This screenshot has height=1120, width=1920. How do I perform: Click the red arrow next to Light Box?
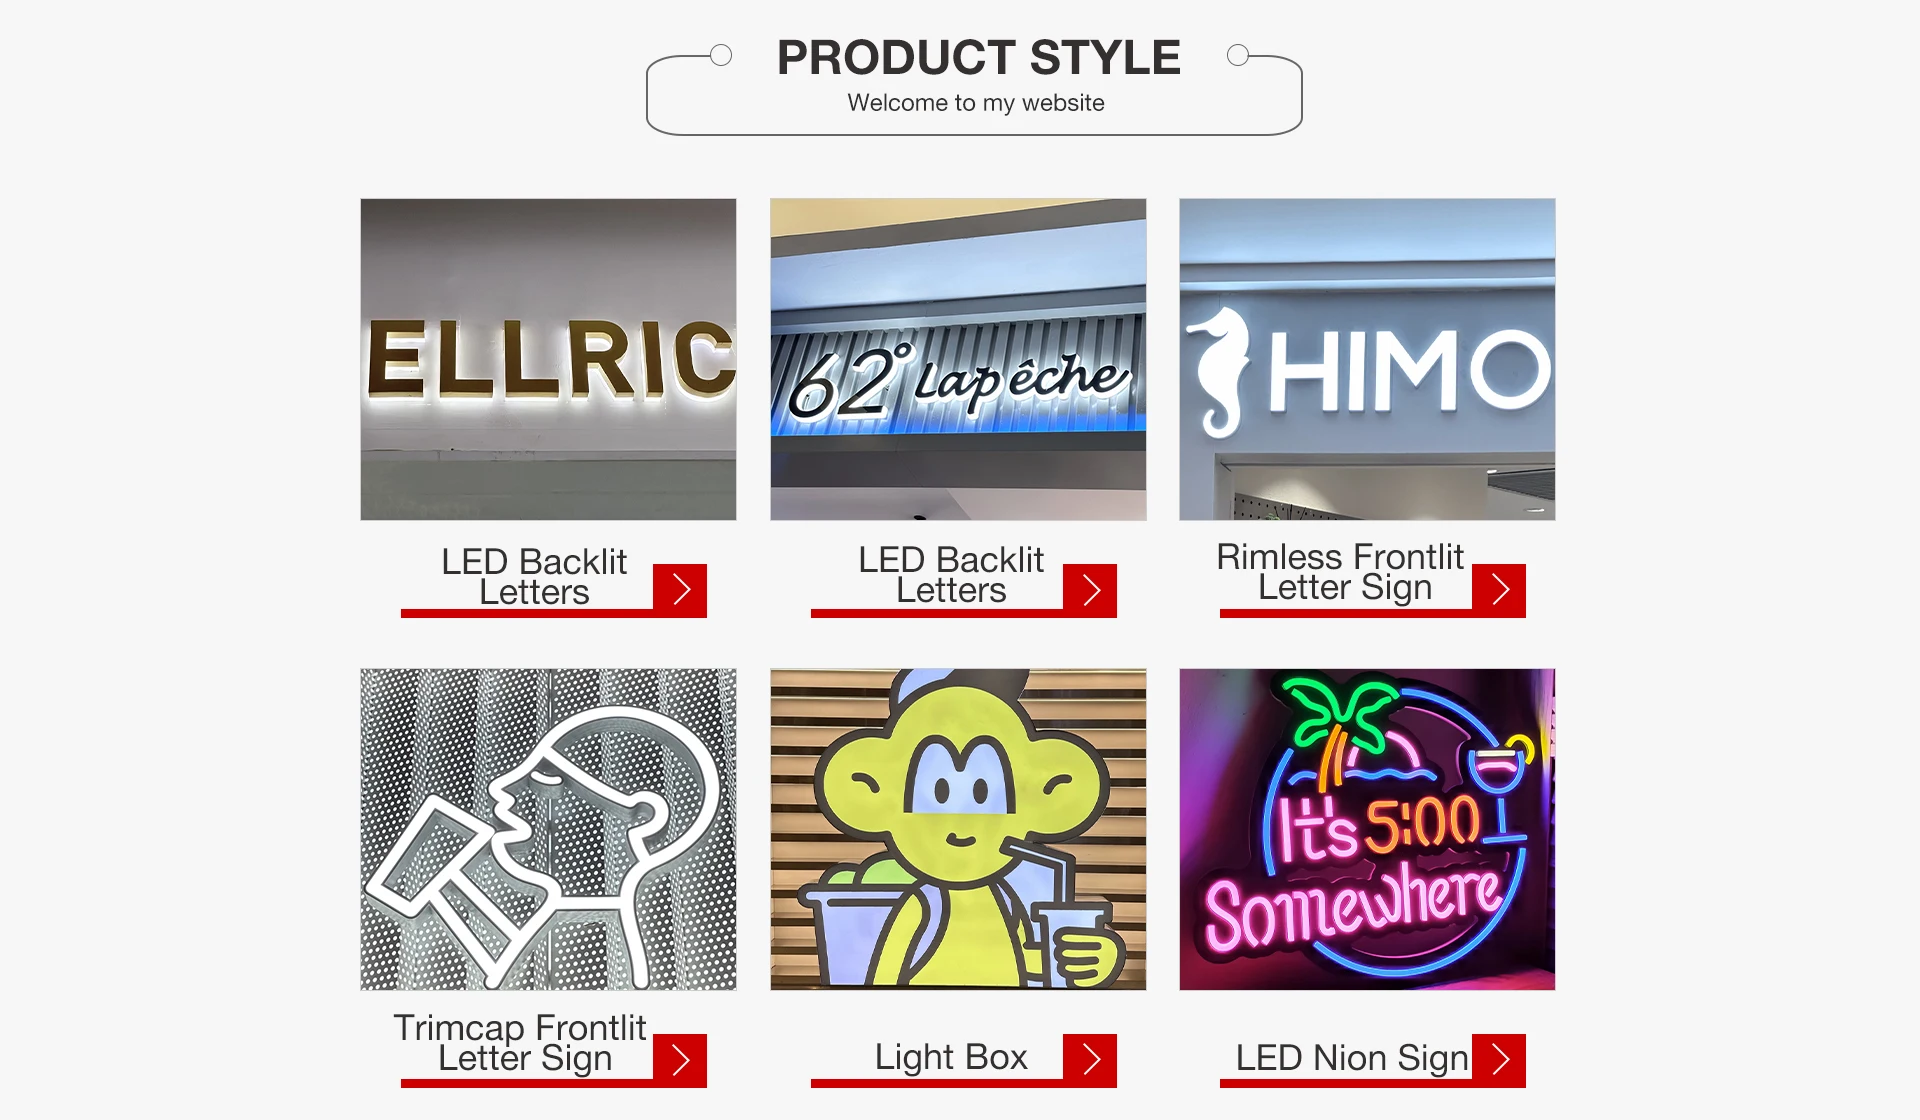click(x=1090, y=1059)
